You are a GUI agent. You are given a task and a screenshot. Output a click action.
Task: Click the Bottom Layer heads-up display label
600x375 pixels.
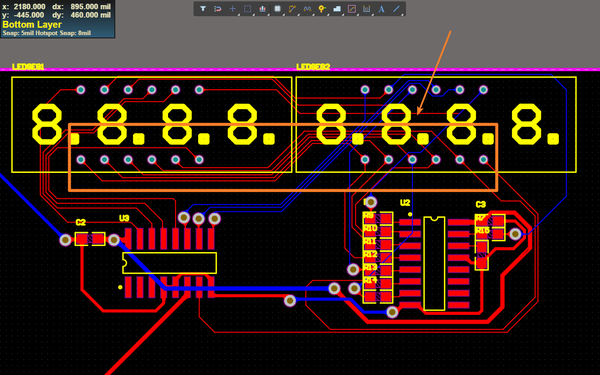(32, 25)
